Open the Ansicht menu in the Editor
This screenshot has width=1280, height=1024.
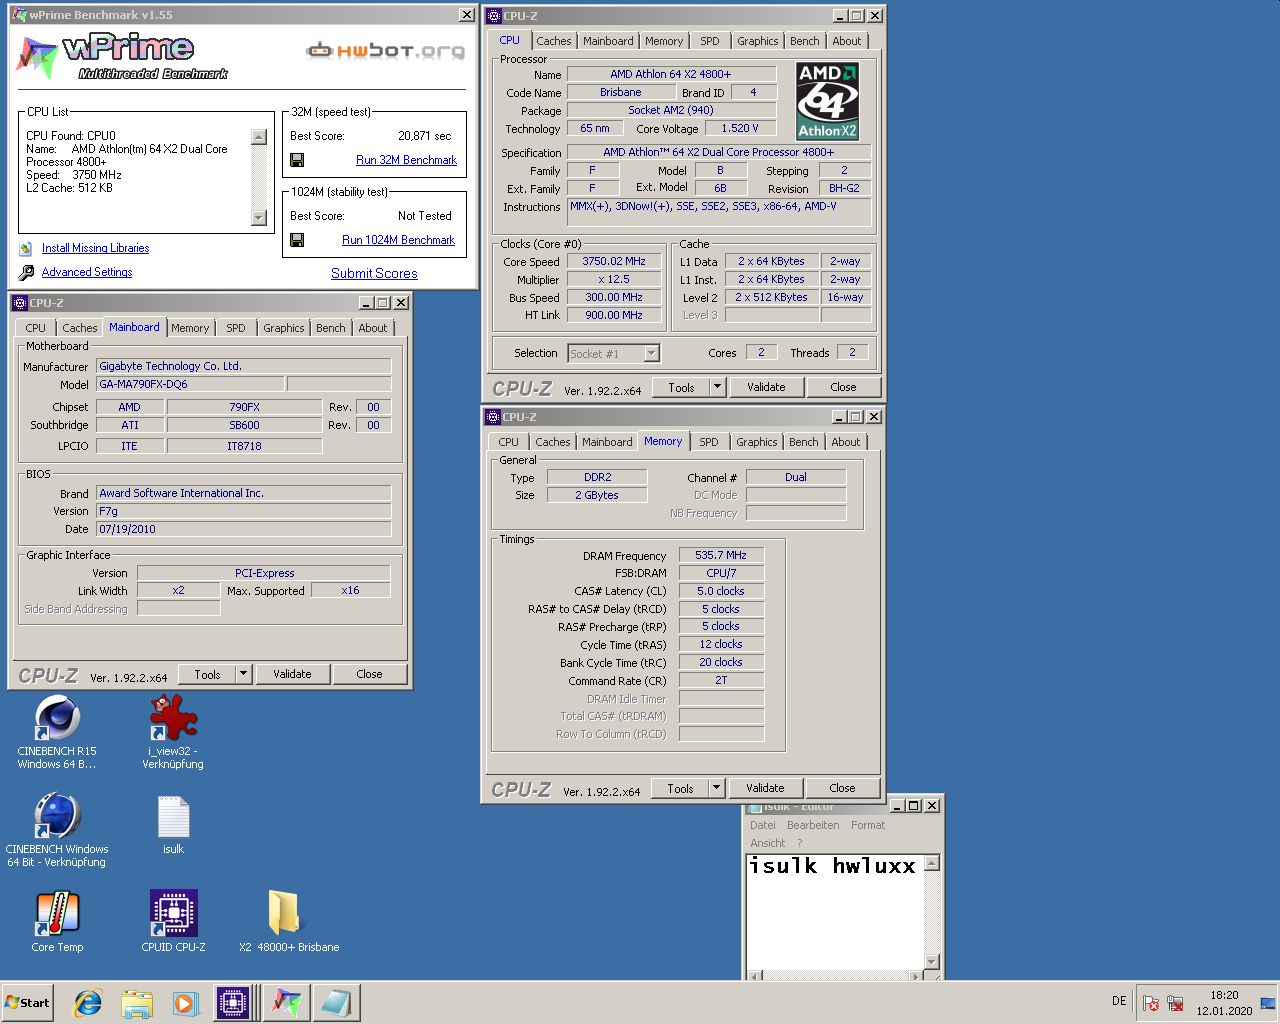768,843
